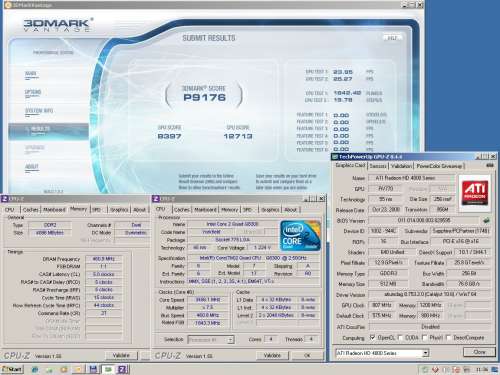Image resolution: width=500 pixels, height=375 pixels.
Task: Open Mainboard tab in CPU-Z processor window
Action: click(205, 210)
